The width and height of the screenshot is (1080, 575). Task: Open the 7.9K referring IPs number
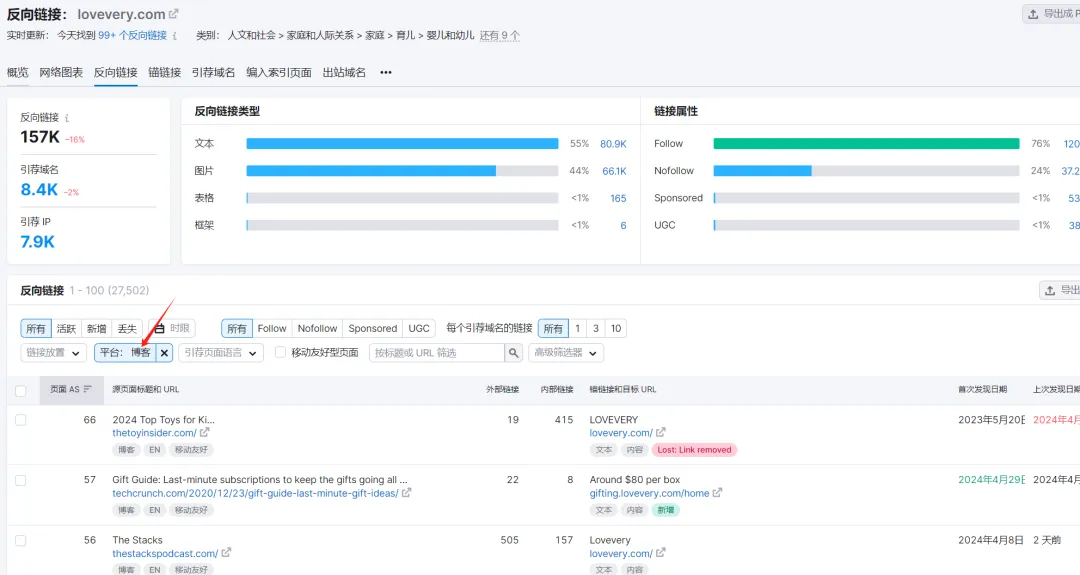(37, 242)
